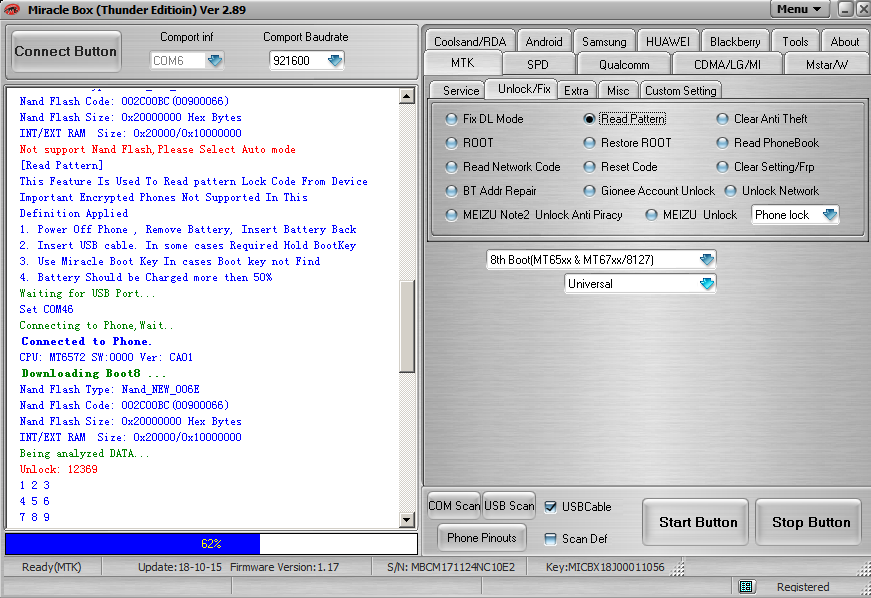Choose the BT Addr Repair option

[452, 190]
